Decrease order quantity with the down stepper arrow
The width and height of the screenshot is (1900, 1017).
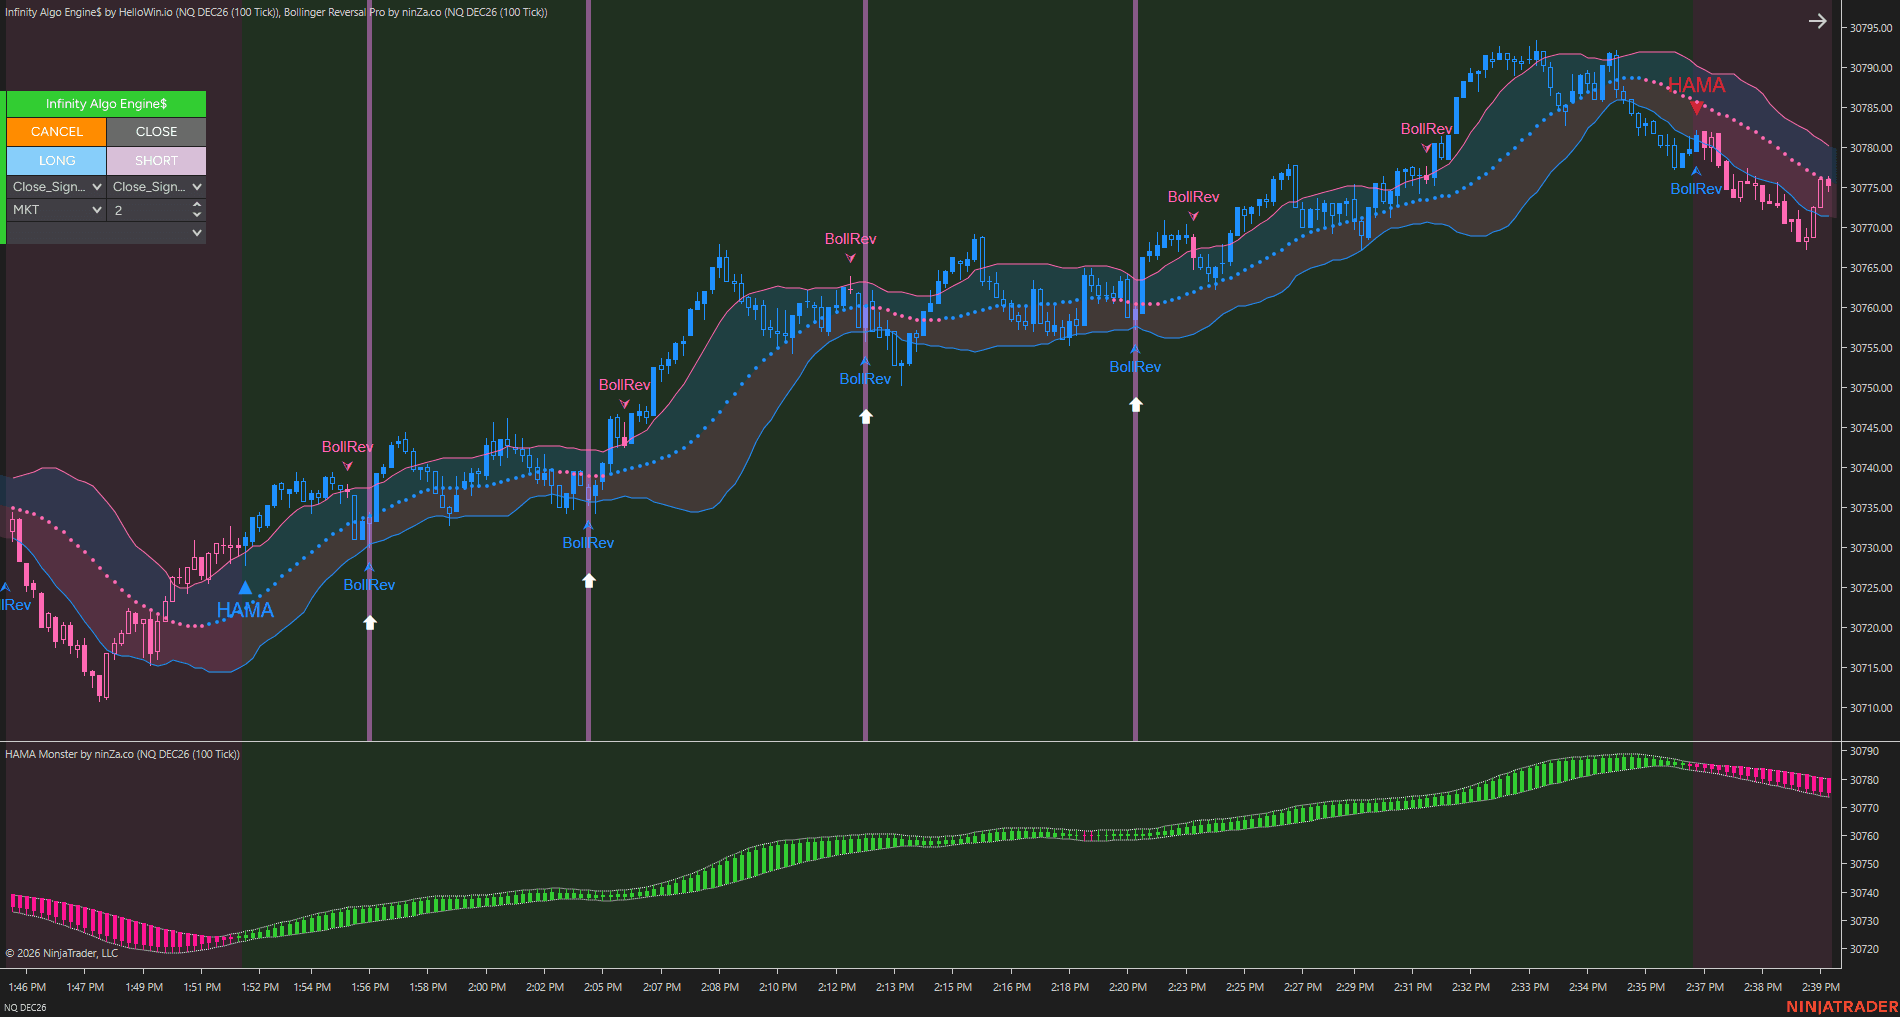pyautogui.click(x=197, y=215)
